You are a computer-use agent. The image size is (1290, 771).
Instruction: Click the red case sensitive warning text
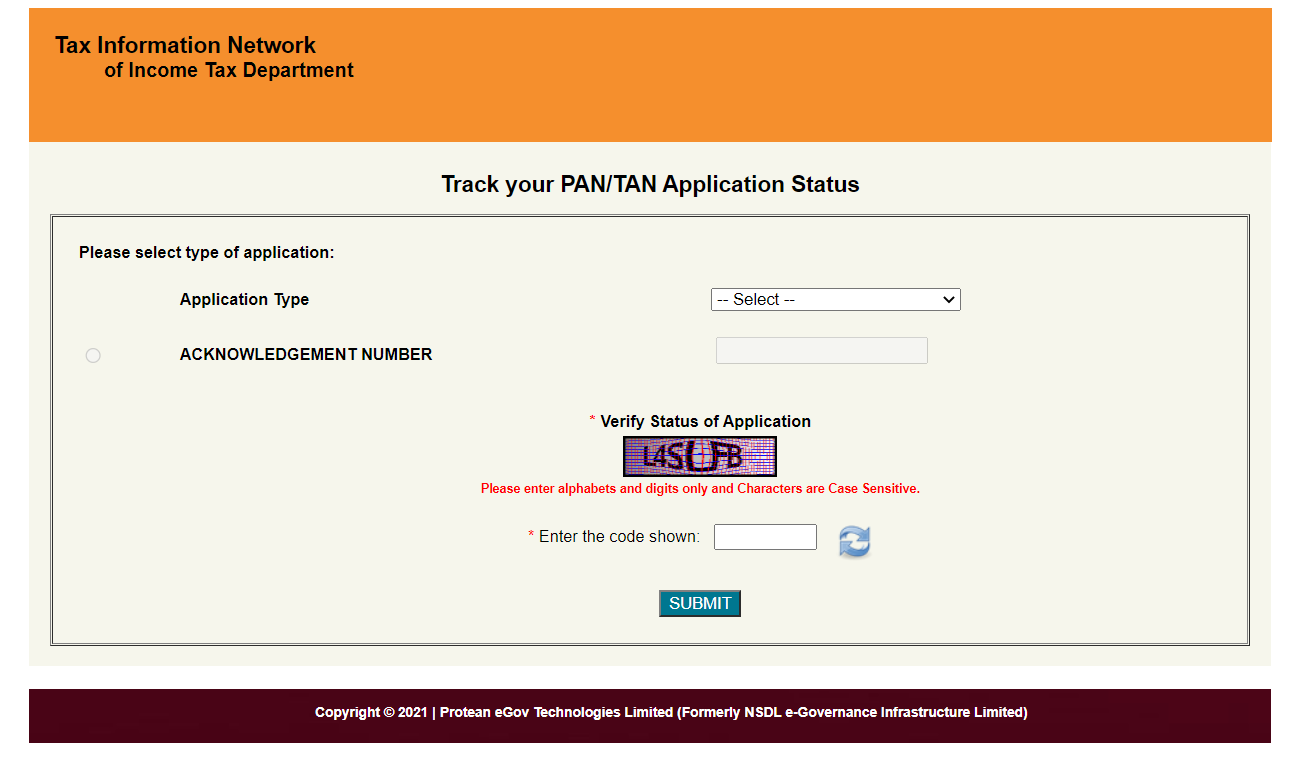700,489
